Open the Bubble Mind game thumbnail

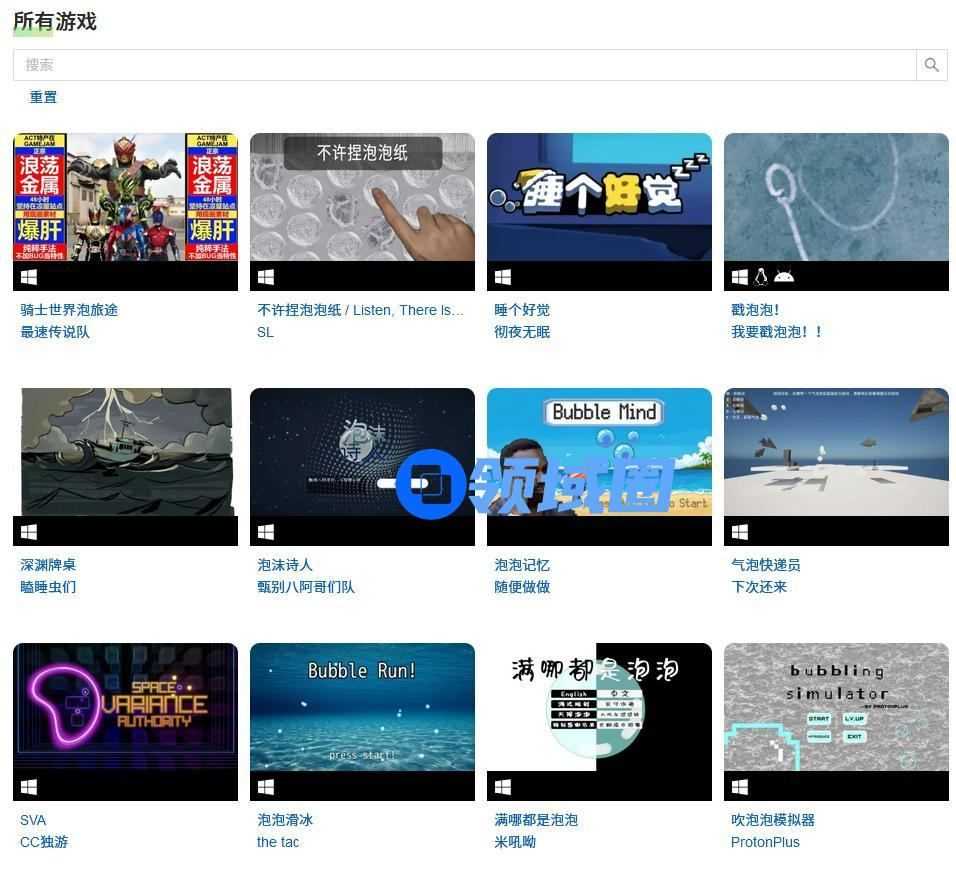point(599,452)
